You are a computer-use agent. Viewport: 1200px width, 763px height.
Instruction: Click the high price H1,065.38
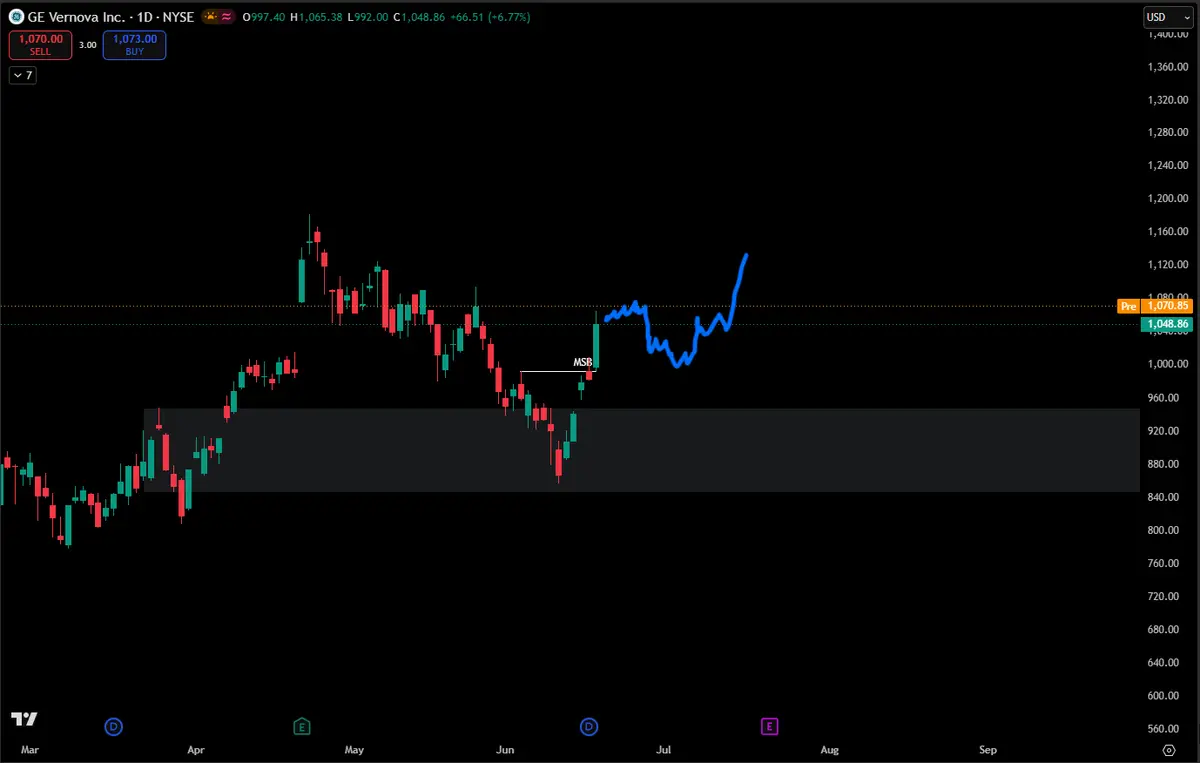tap(316, 17)
